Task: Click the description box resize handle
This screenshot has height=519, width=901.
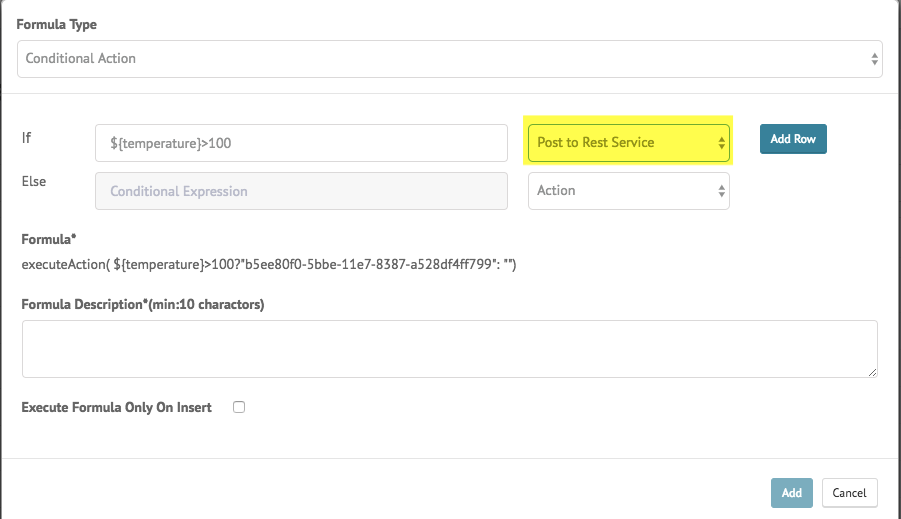Action: click(872, 372)
